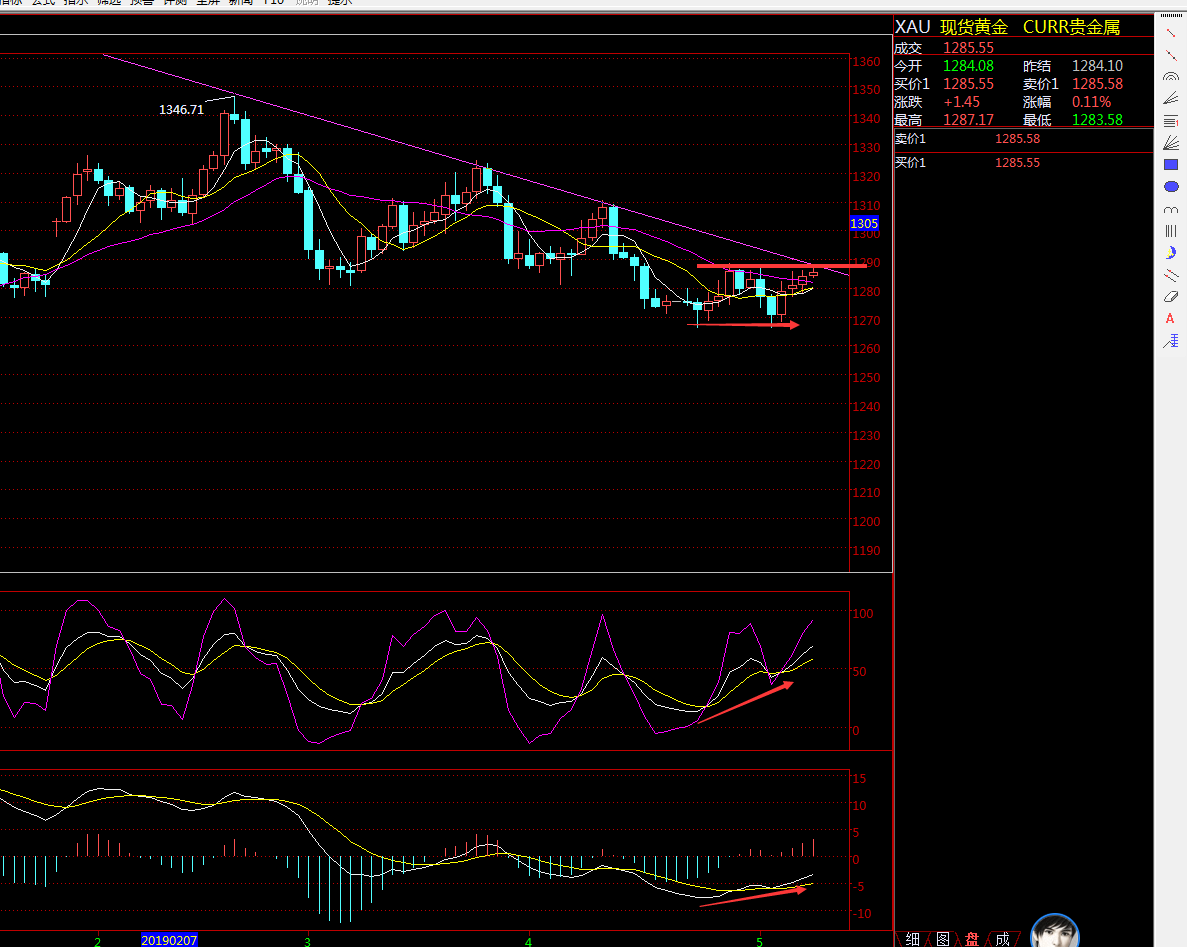Click the 涨幅 value 0.11%
Screen dimensions: 1187x947
click(1091, 101)
